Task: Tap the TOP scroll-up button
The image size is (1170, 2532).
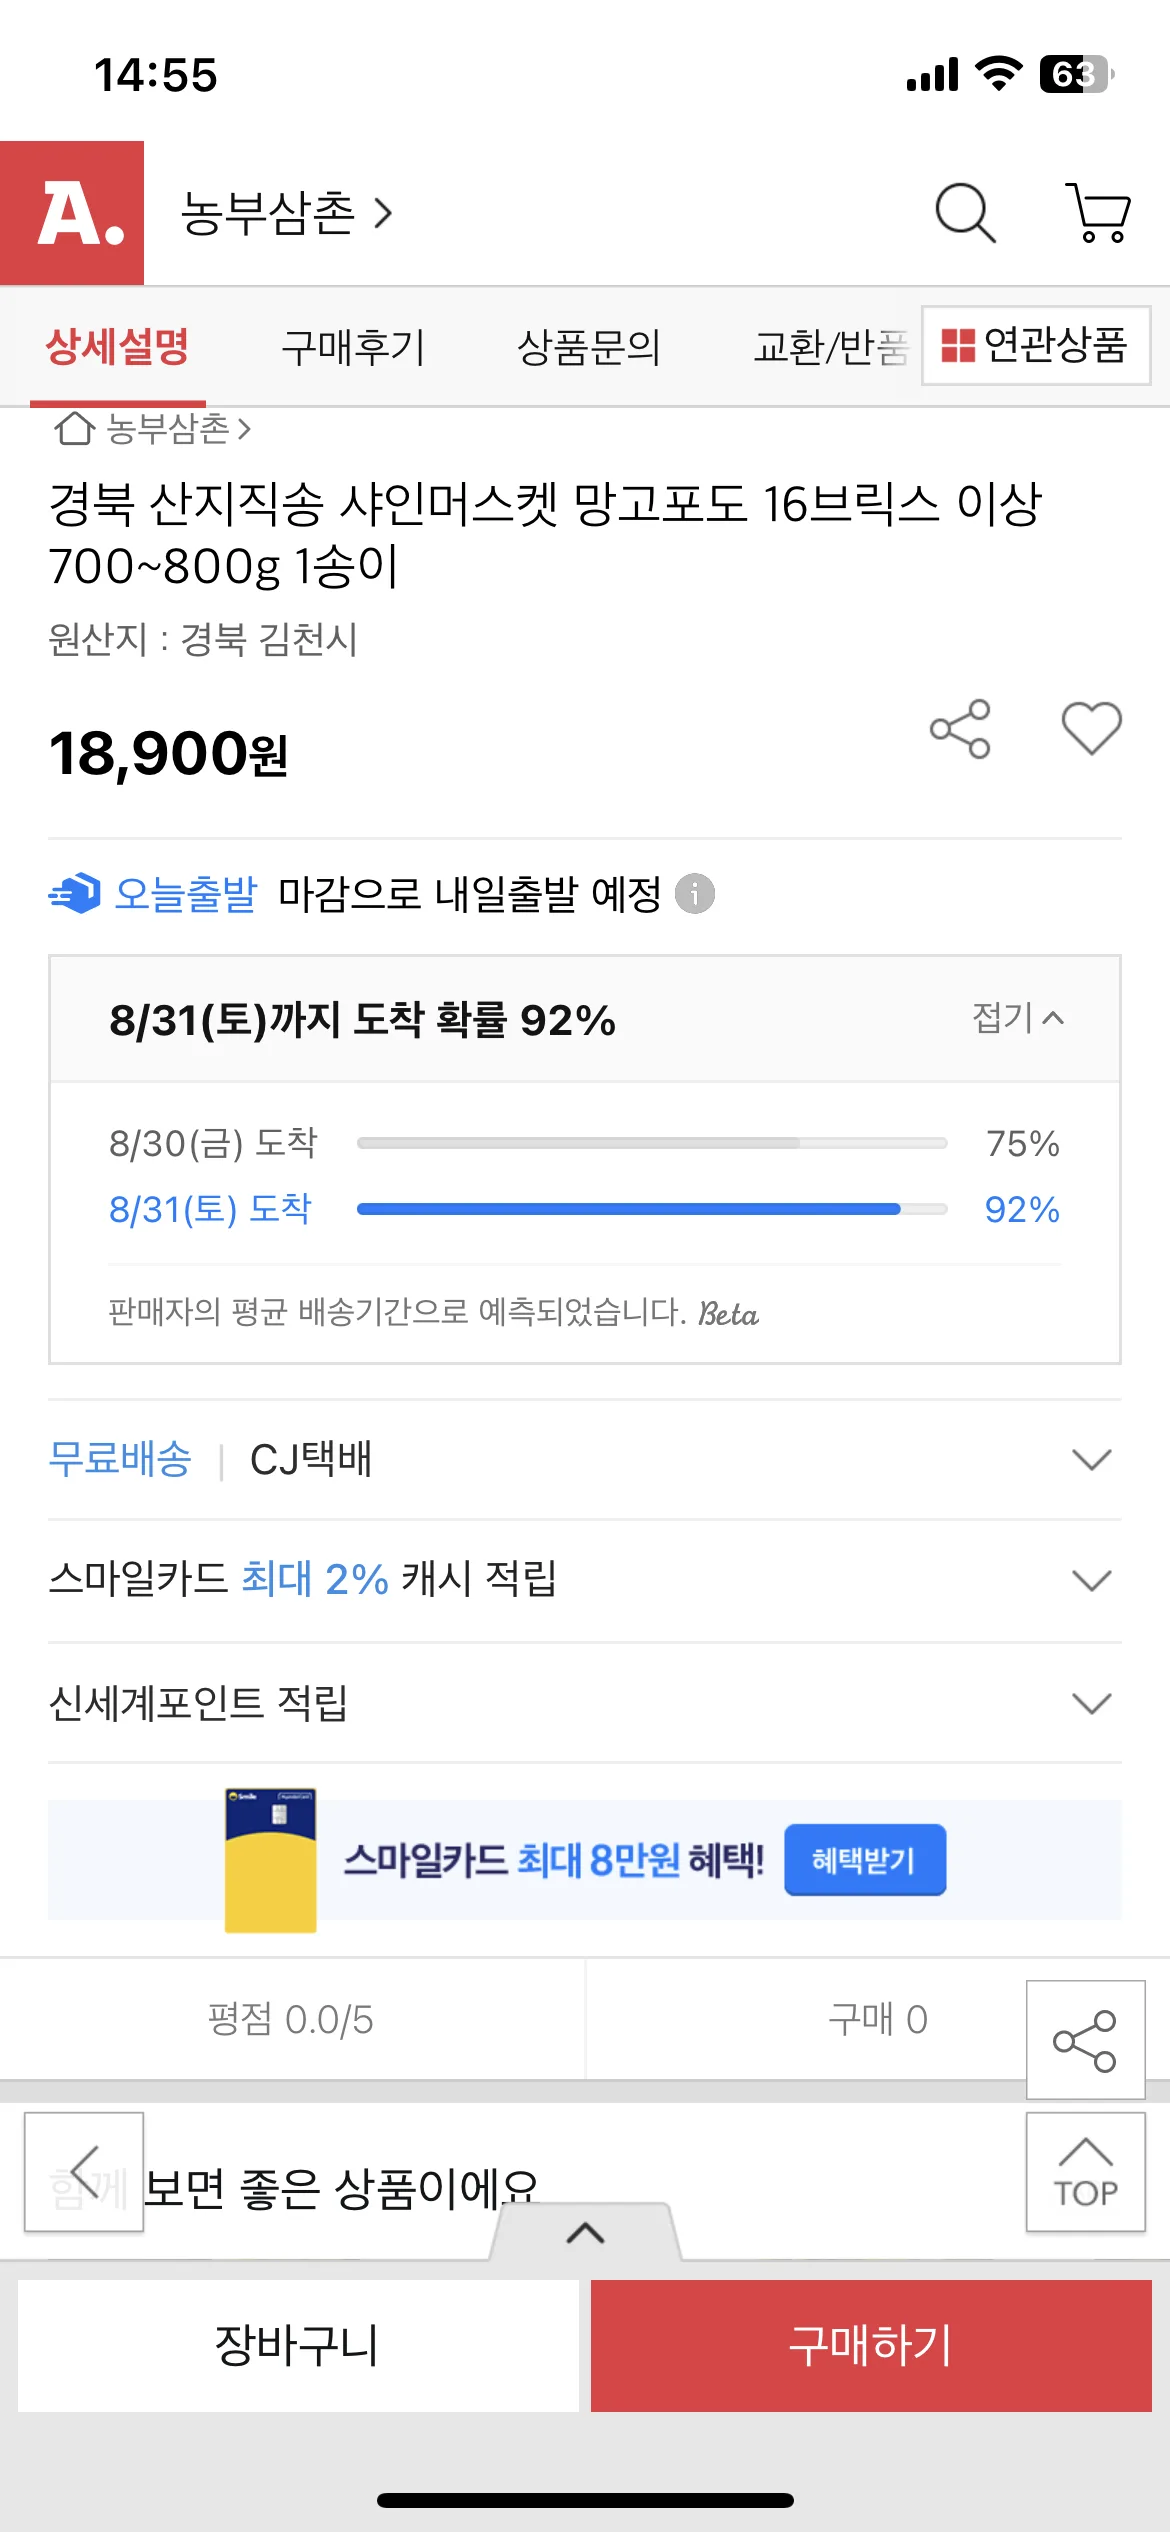Action: pos(1085,2172)
